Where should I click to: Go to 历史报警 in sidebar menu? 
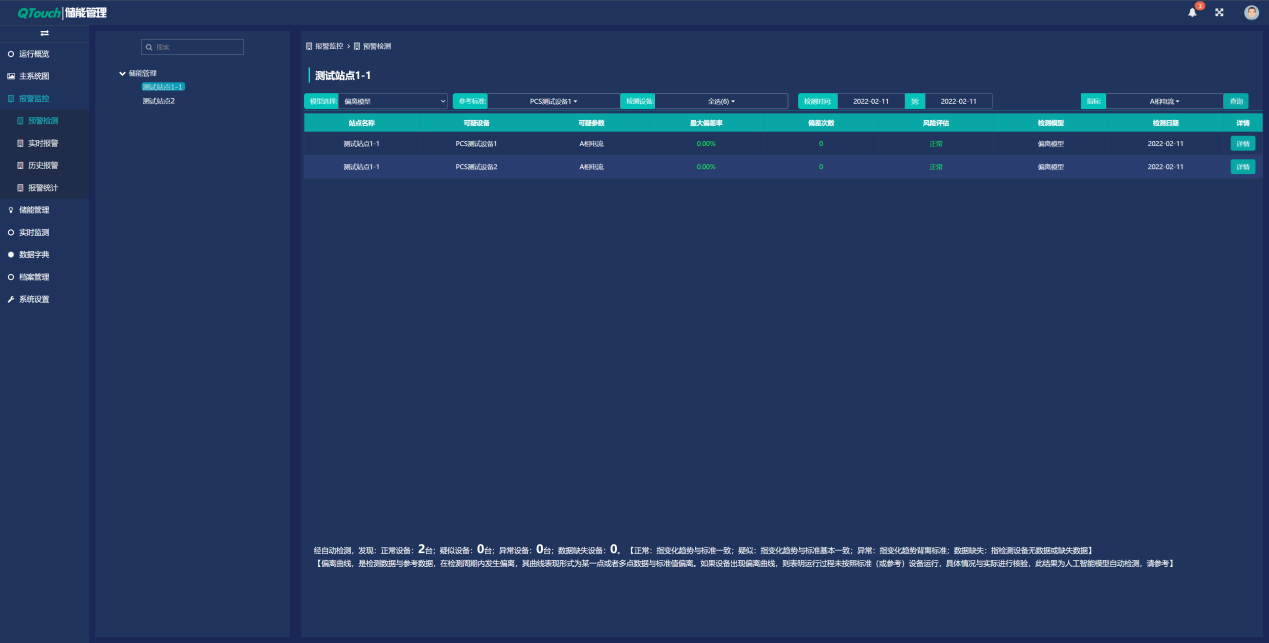(43, 165)
